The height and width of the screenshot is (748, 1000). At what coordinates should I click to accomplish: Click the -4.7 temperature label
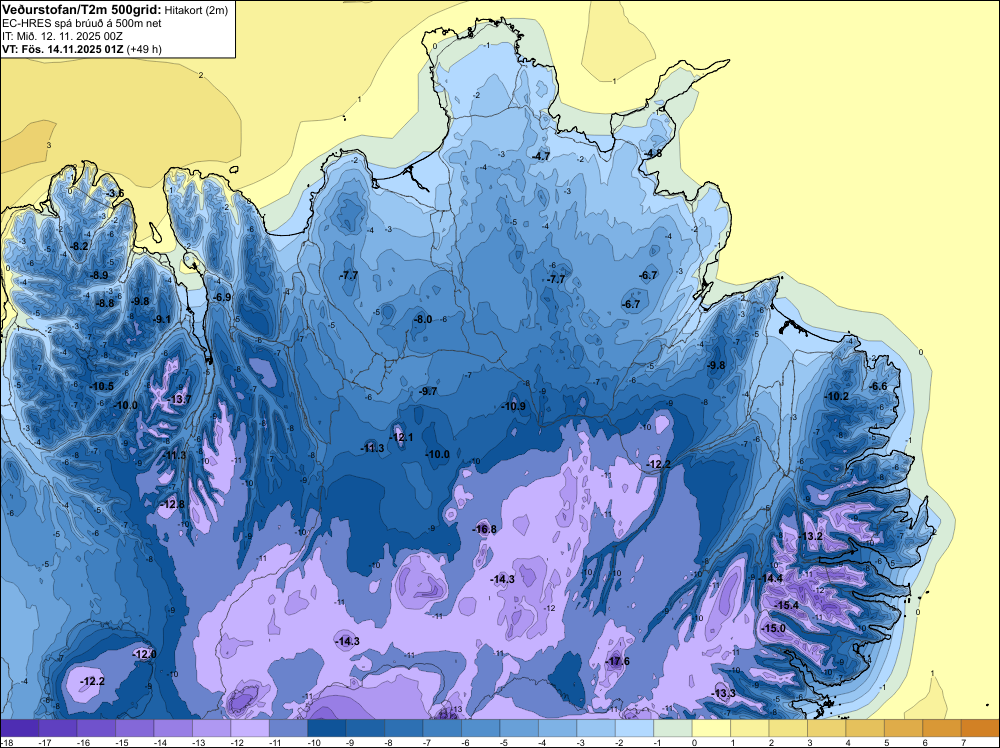541,156
